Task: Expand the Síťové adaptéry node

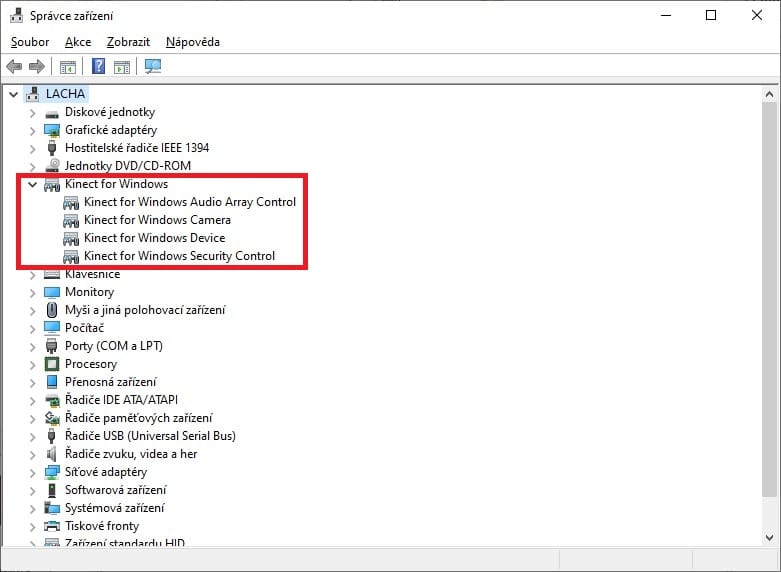Action: pos(33,472)
